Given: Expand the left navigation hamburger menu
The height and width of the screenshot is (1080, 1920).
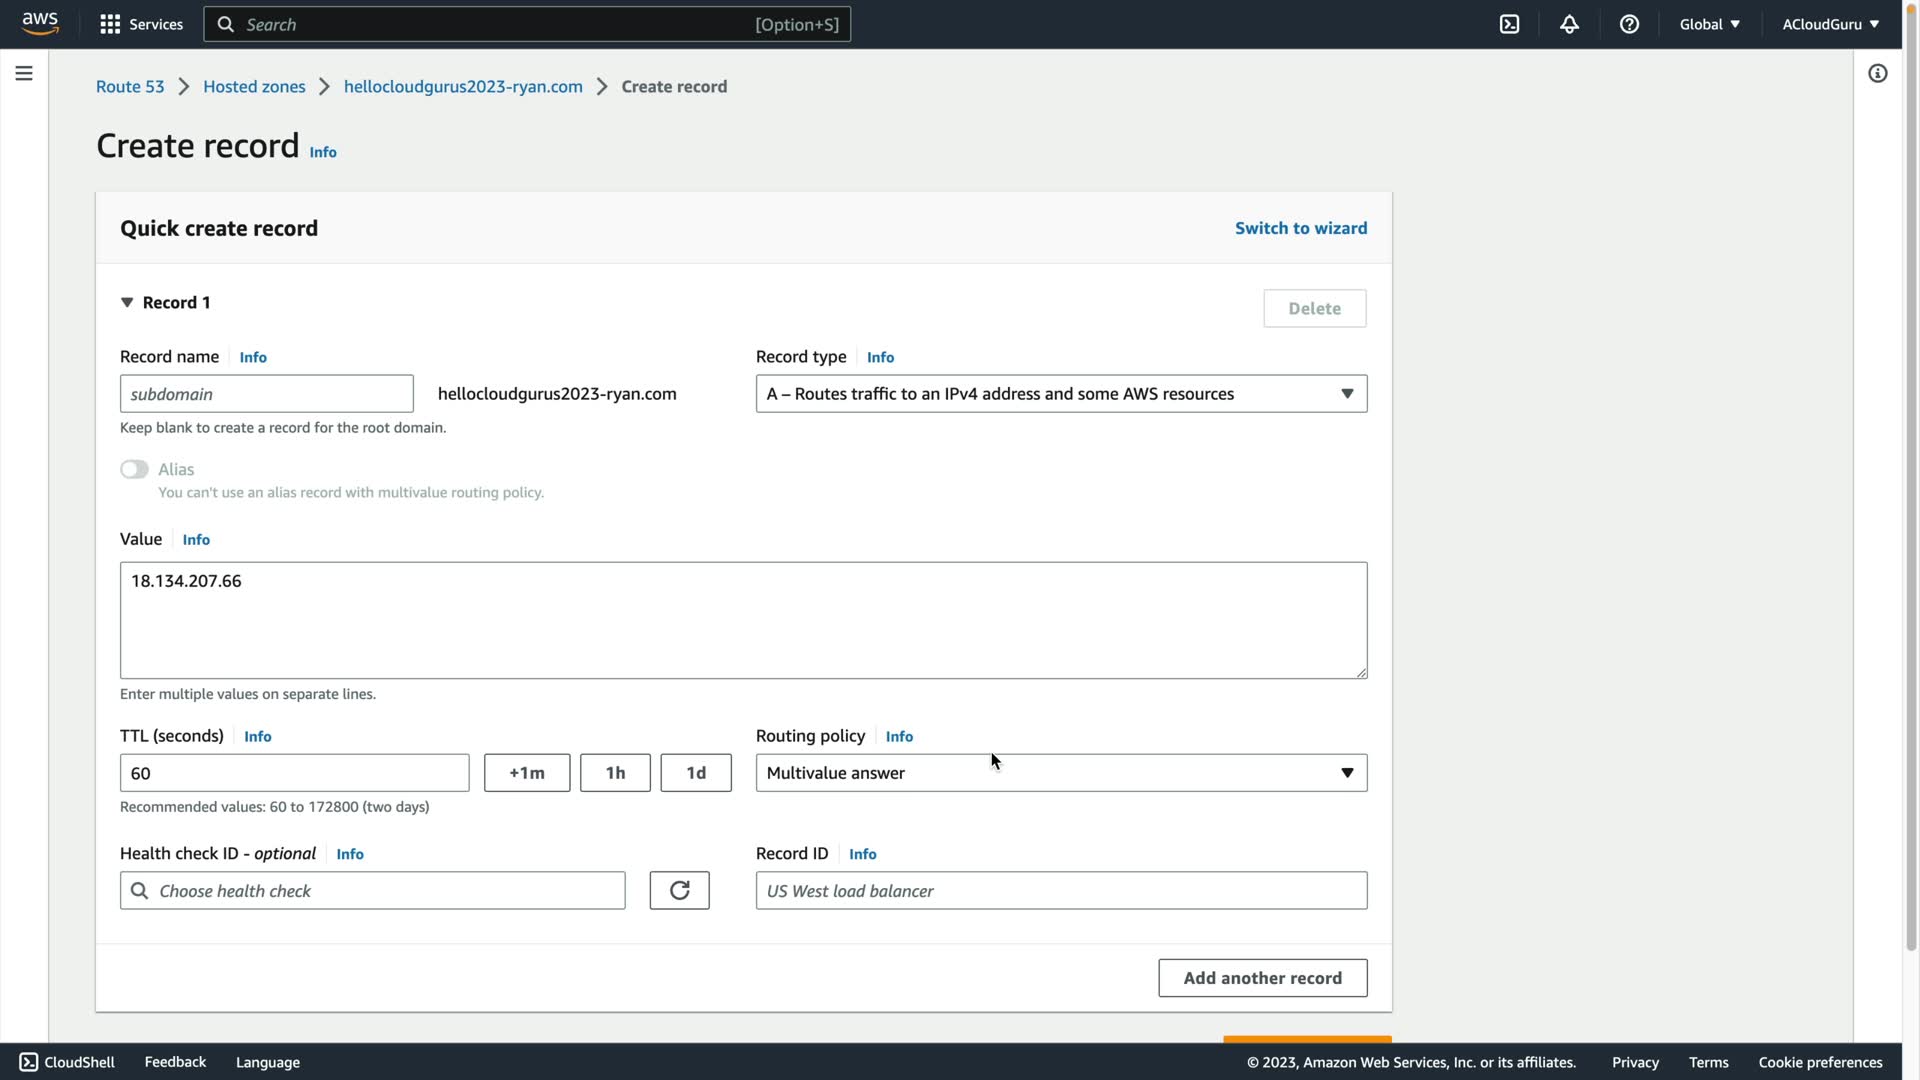Looking at the screenshot, I should click(x=24, y=73).
